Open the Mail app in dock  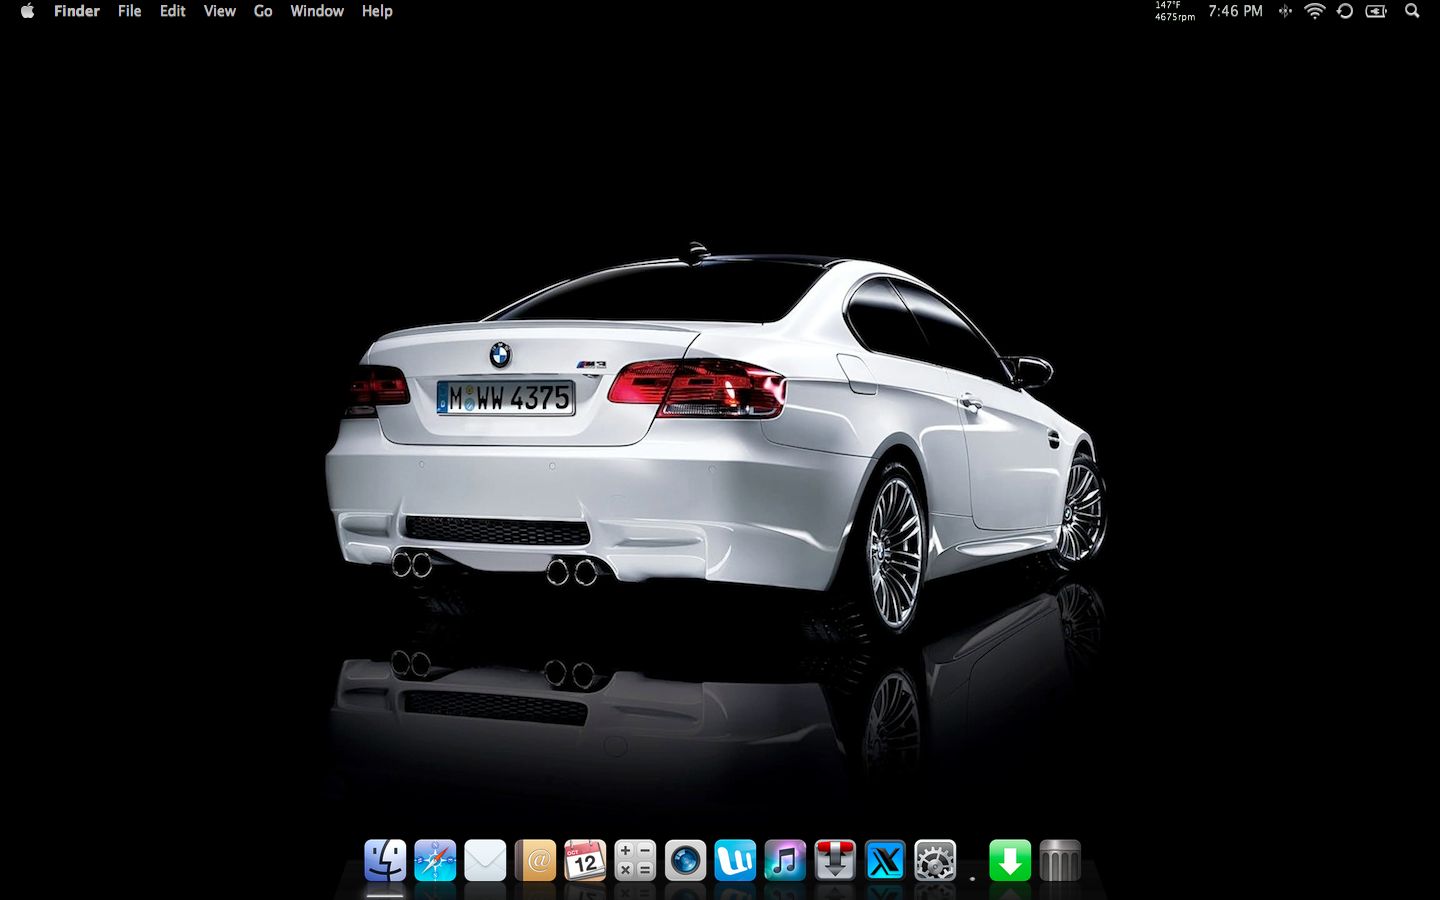click(x=485, y=860)
